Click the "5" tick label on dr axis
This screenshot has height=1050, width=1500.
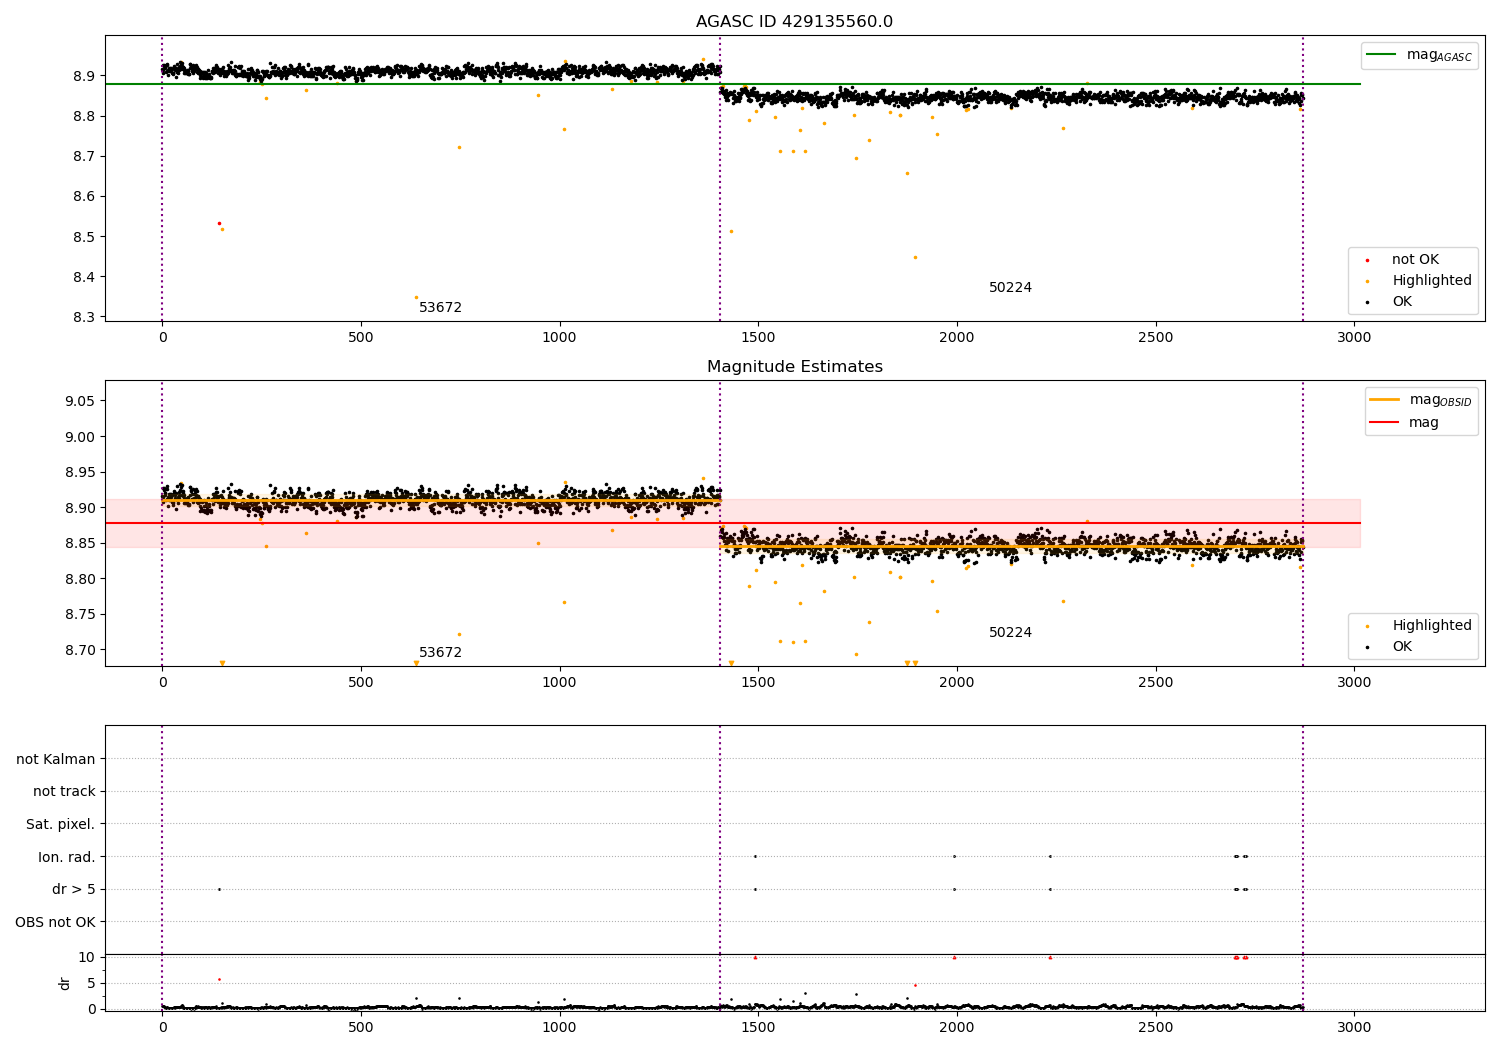point(91,984)
